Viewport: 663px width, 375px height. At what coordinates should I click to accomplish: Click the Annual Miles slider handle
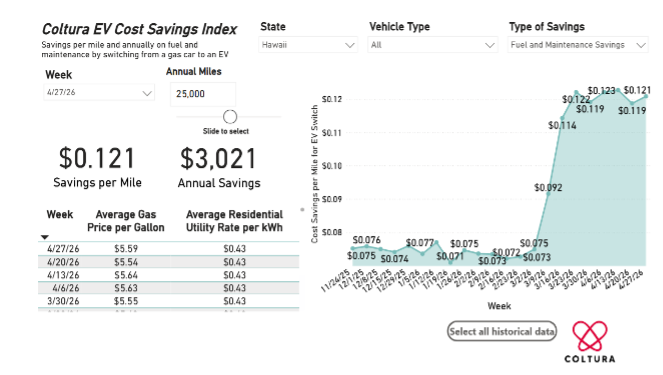[230, 117]
